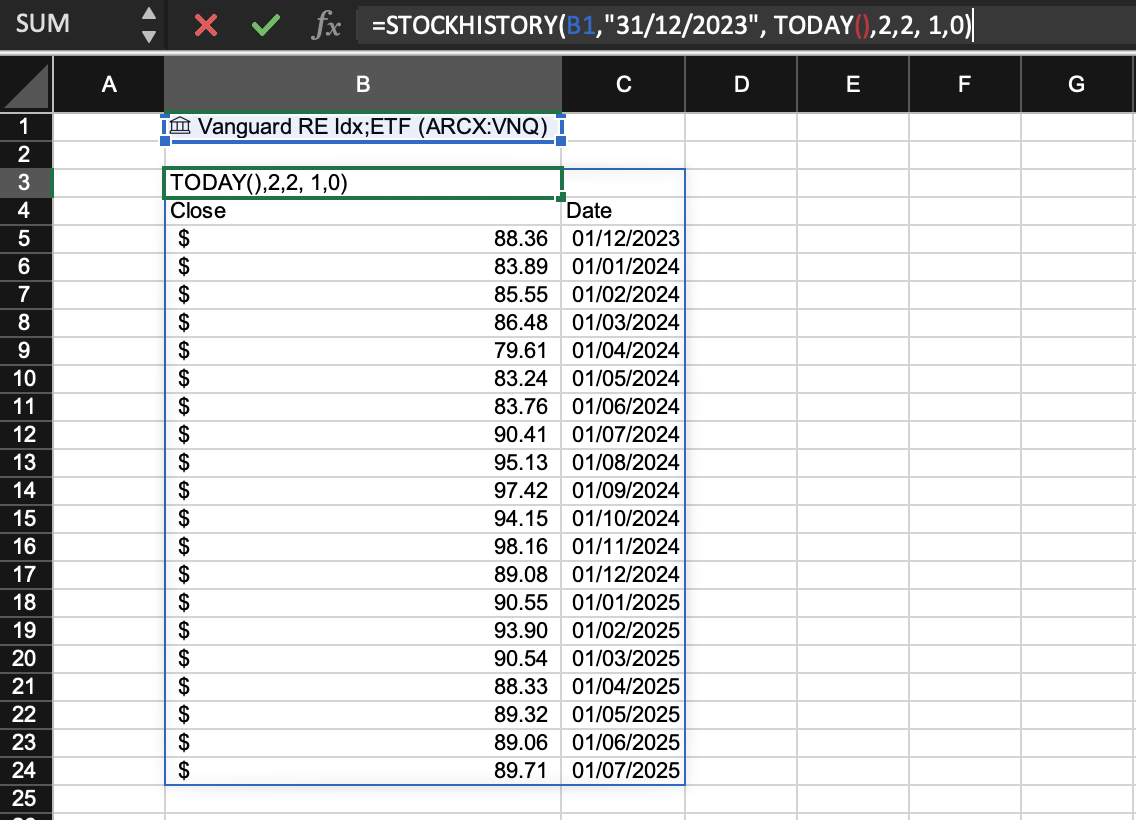Screen dimensions: 1136x820
Task: Click the 88.36 closing price cell
Action: point(362,239)
